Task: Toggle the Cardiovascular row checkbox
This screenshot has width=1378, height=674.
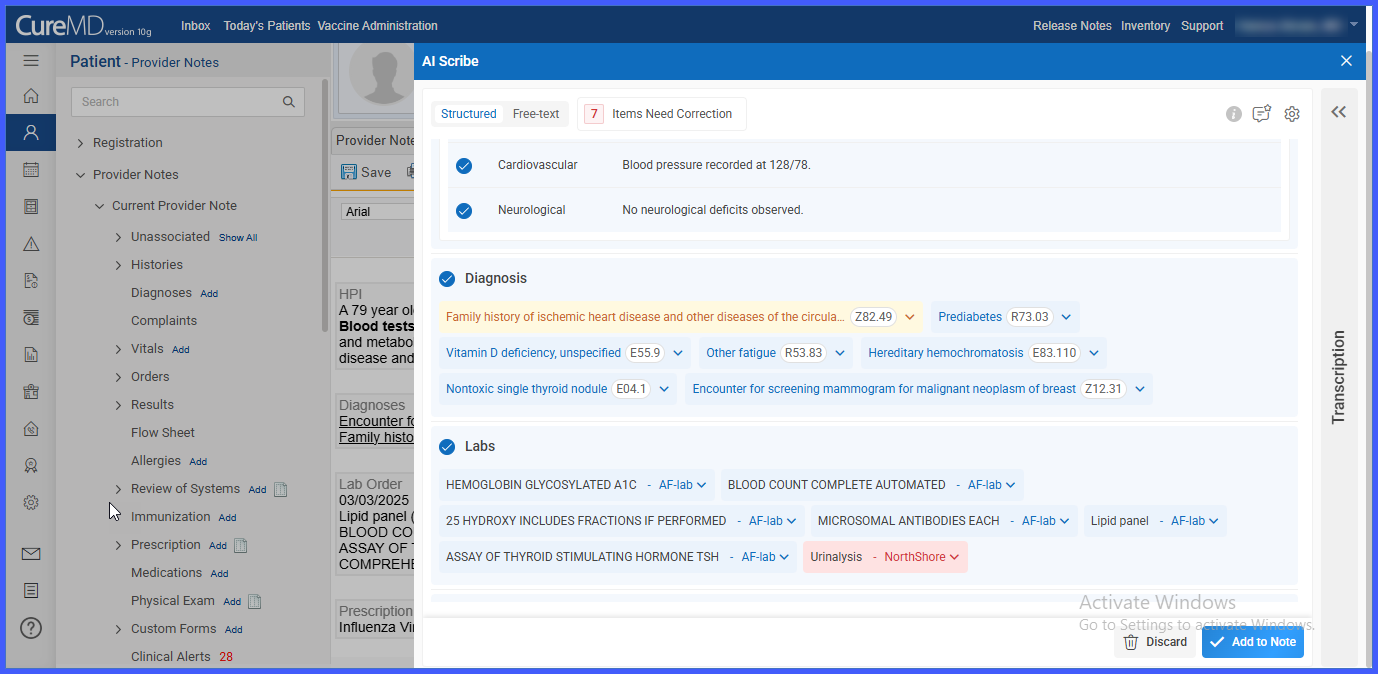Action: tap(464, 165)
